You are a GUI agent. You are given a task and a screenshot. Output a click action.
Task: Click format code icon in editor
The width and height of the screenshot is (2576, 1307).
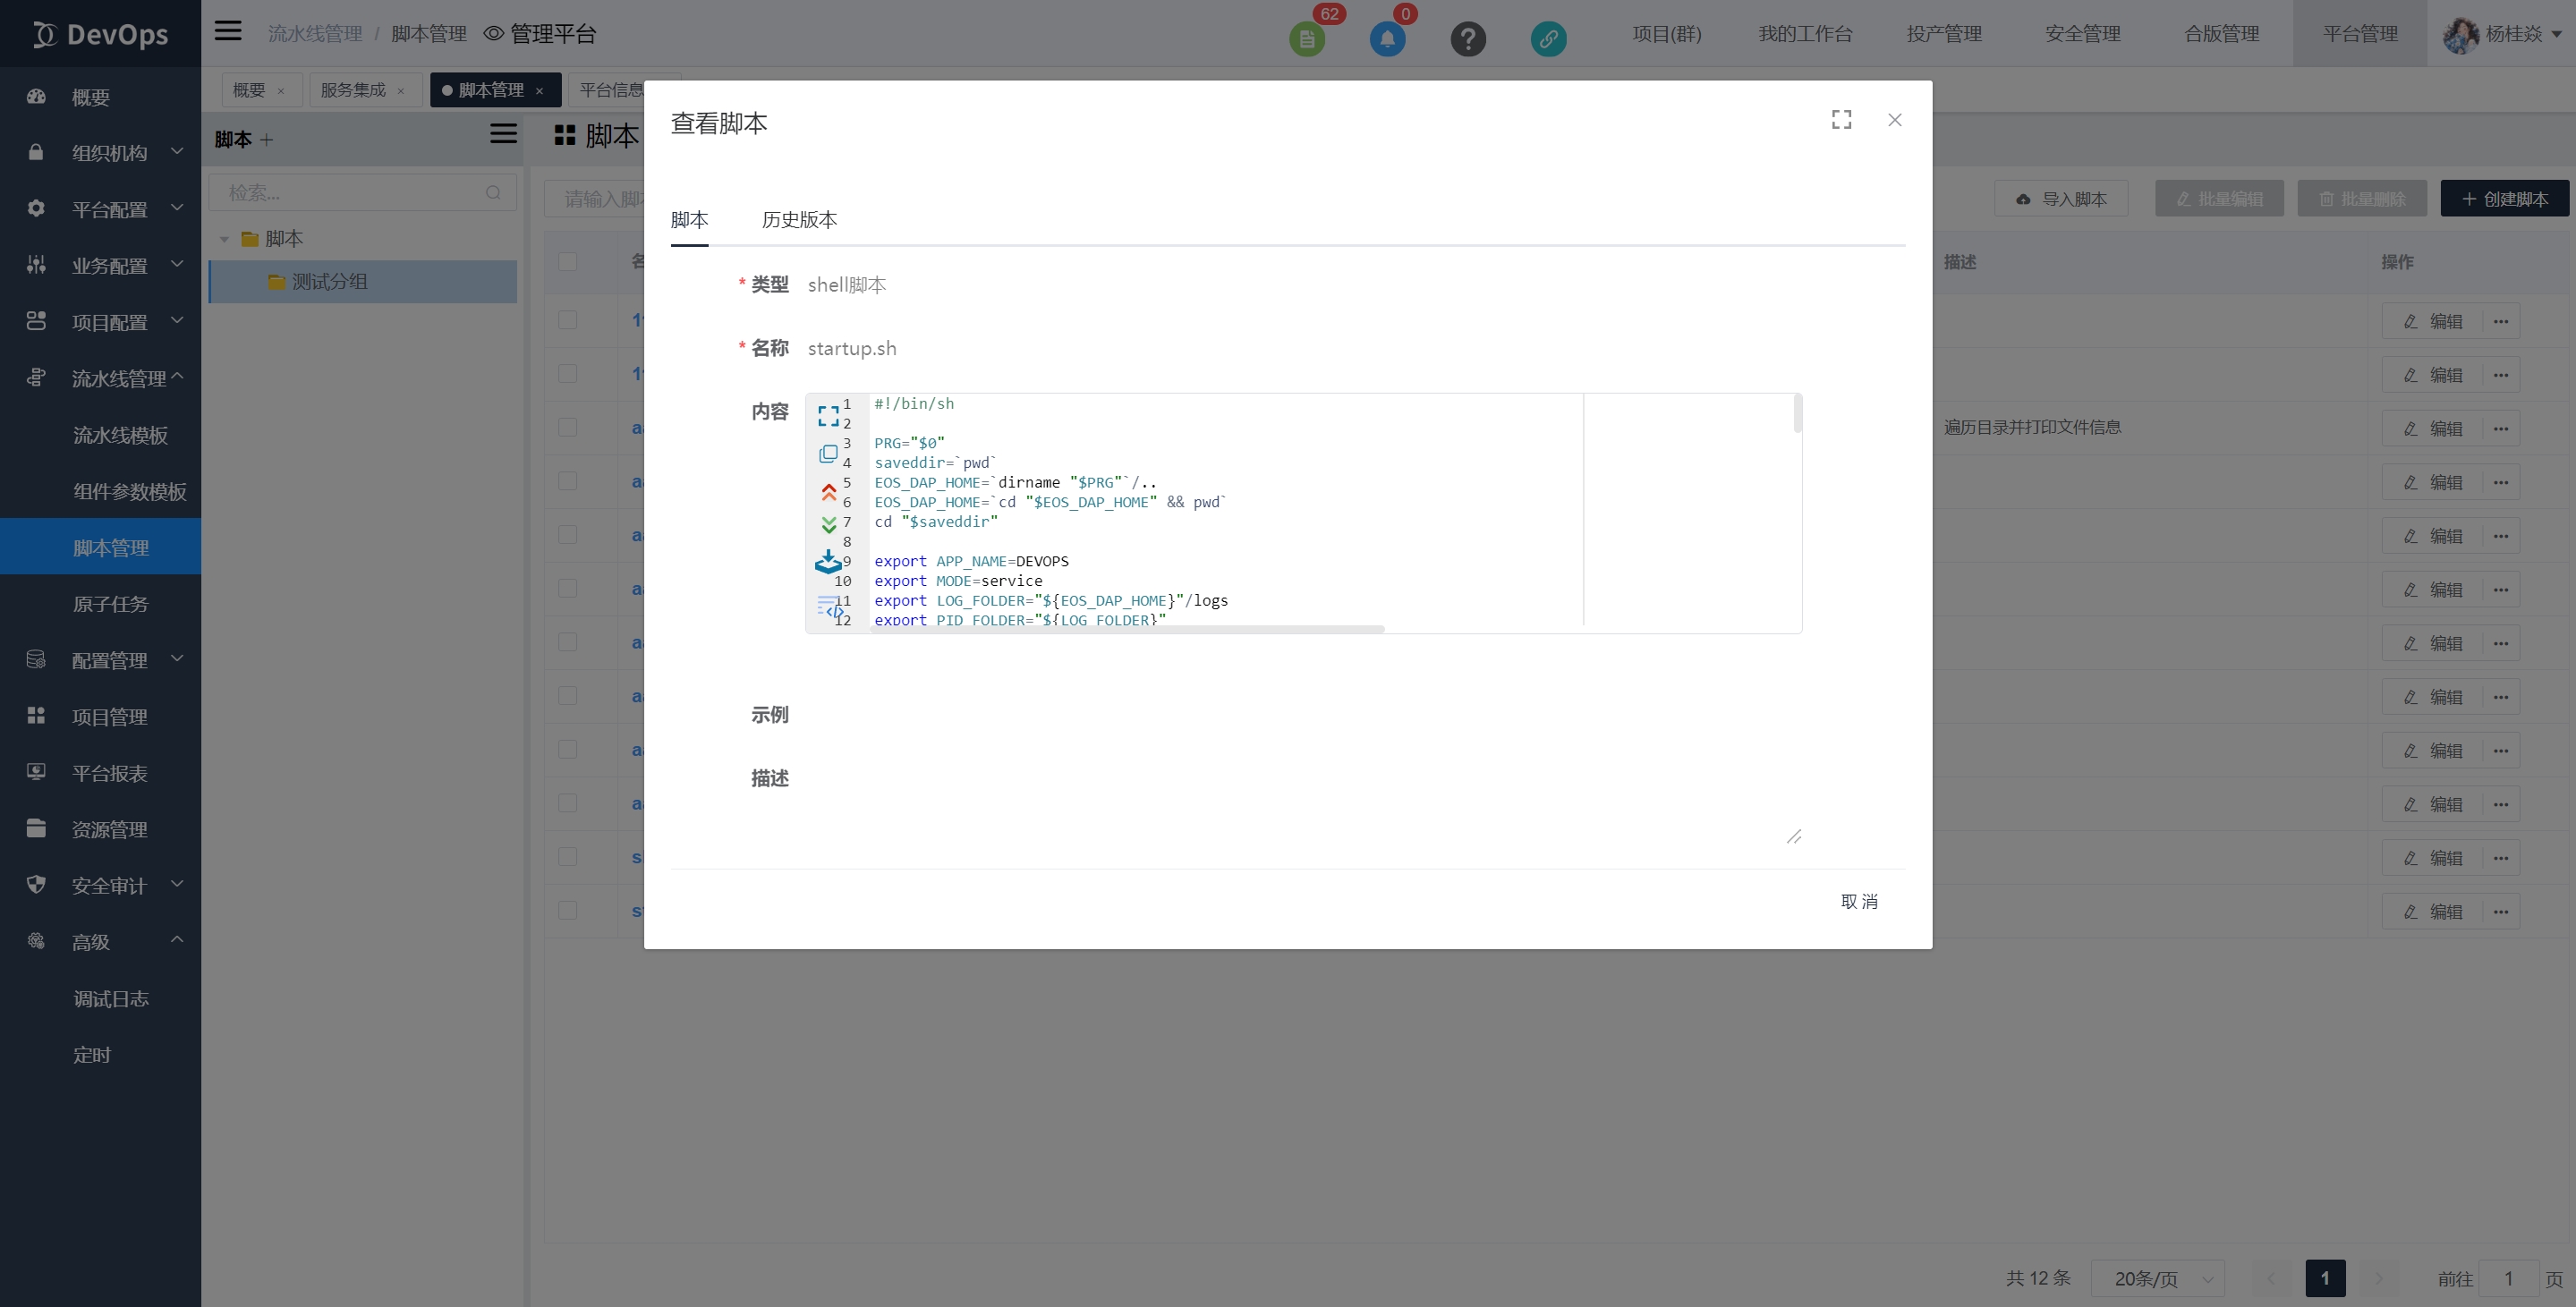coord(829,607)
